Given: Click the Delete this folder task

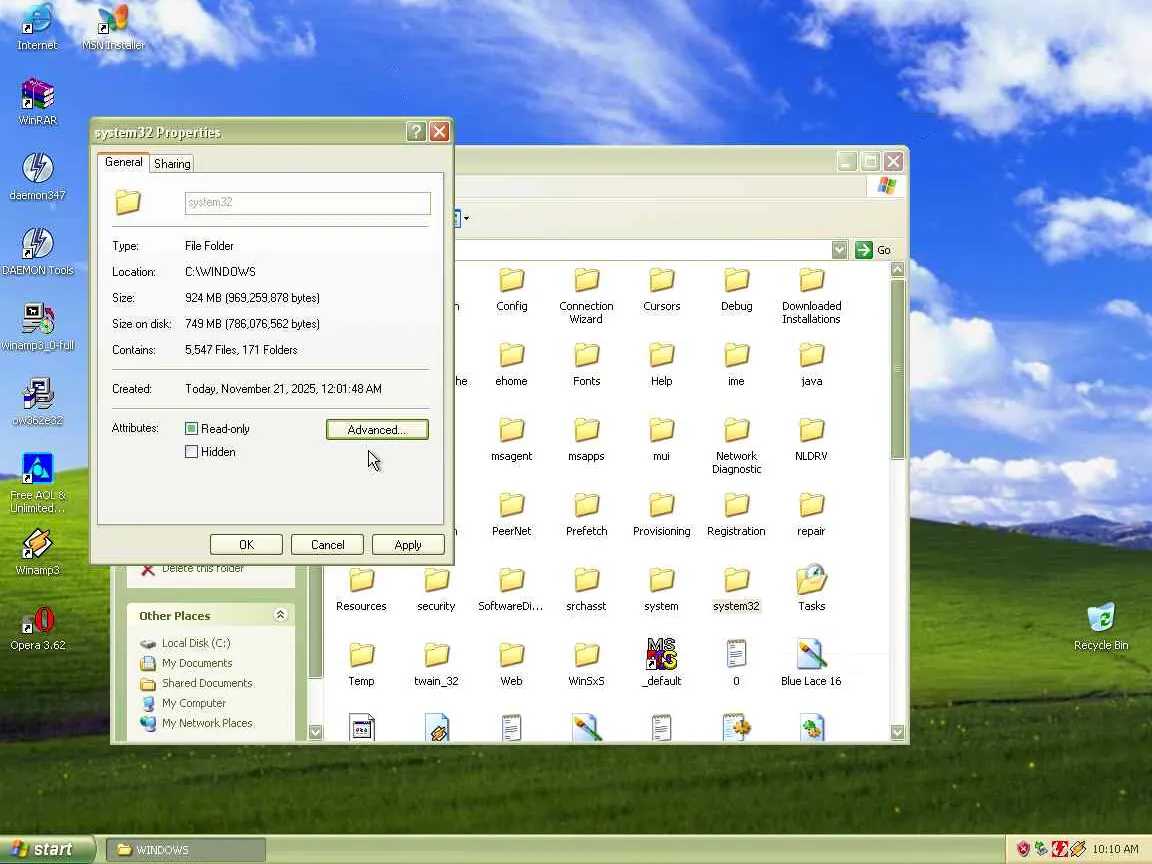Looking at the screenshot, I should [x=202, y=569].
